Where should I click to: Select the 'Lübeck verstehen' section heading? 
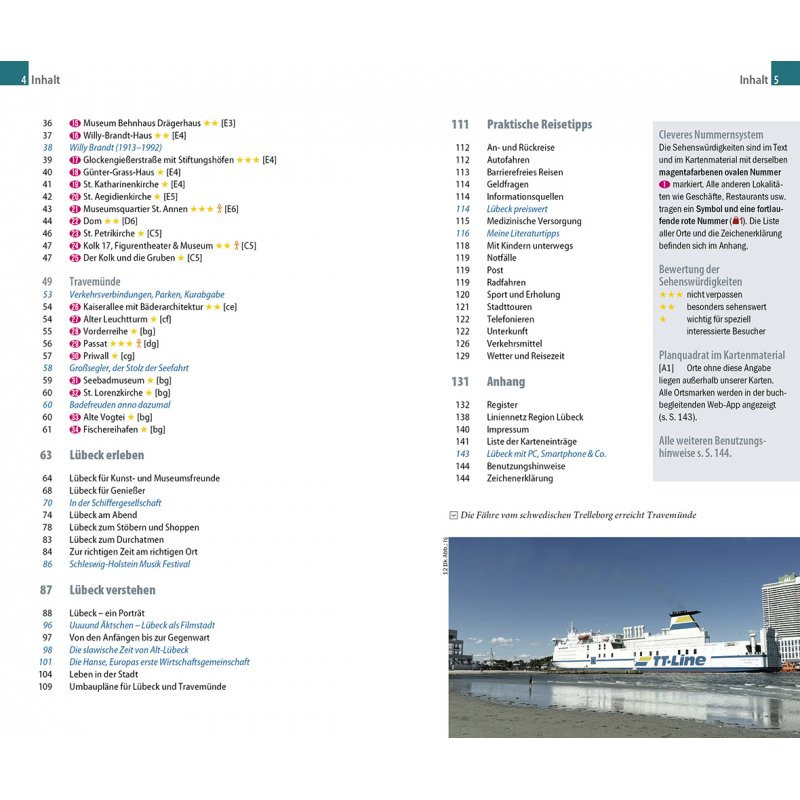click(x=111, y=590)
